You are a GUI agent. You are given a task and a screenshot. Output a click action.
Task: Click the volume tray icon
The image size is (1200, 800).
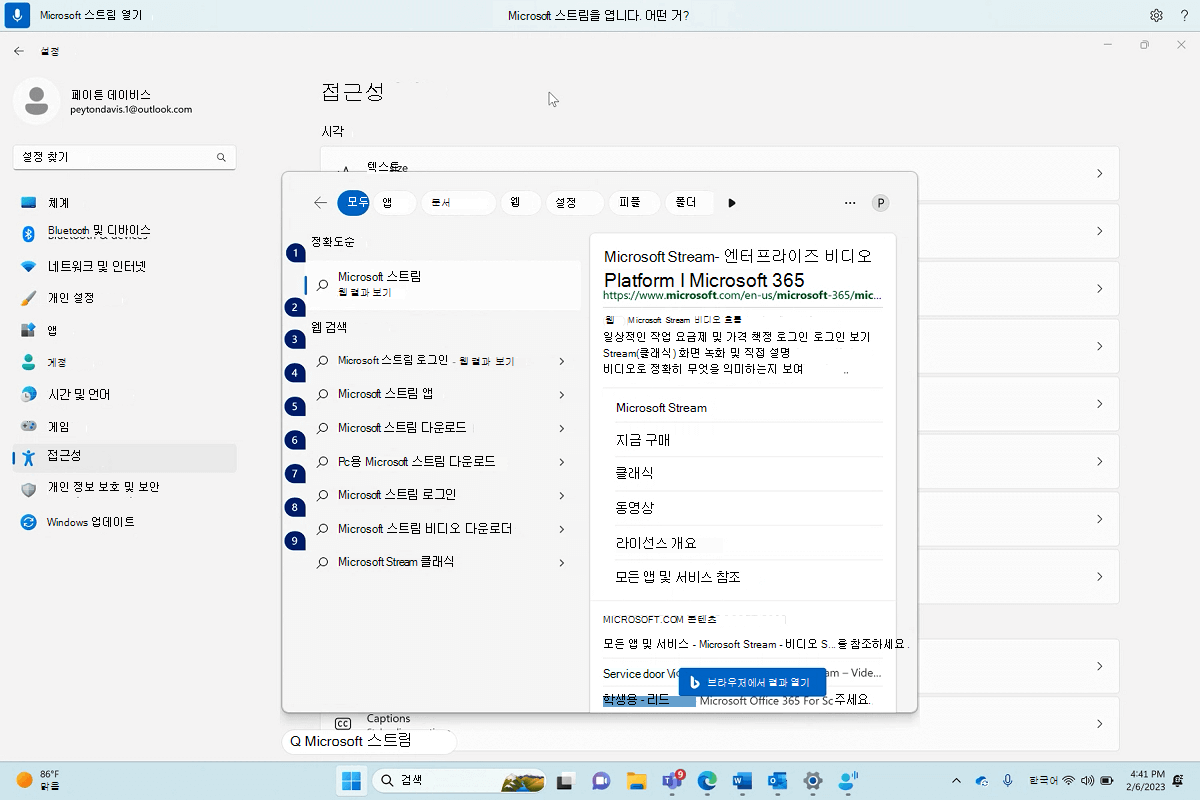click(x=1087, y=780)
